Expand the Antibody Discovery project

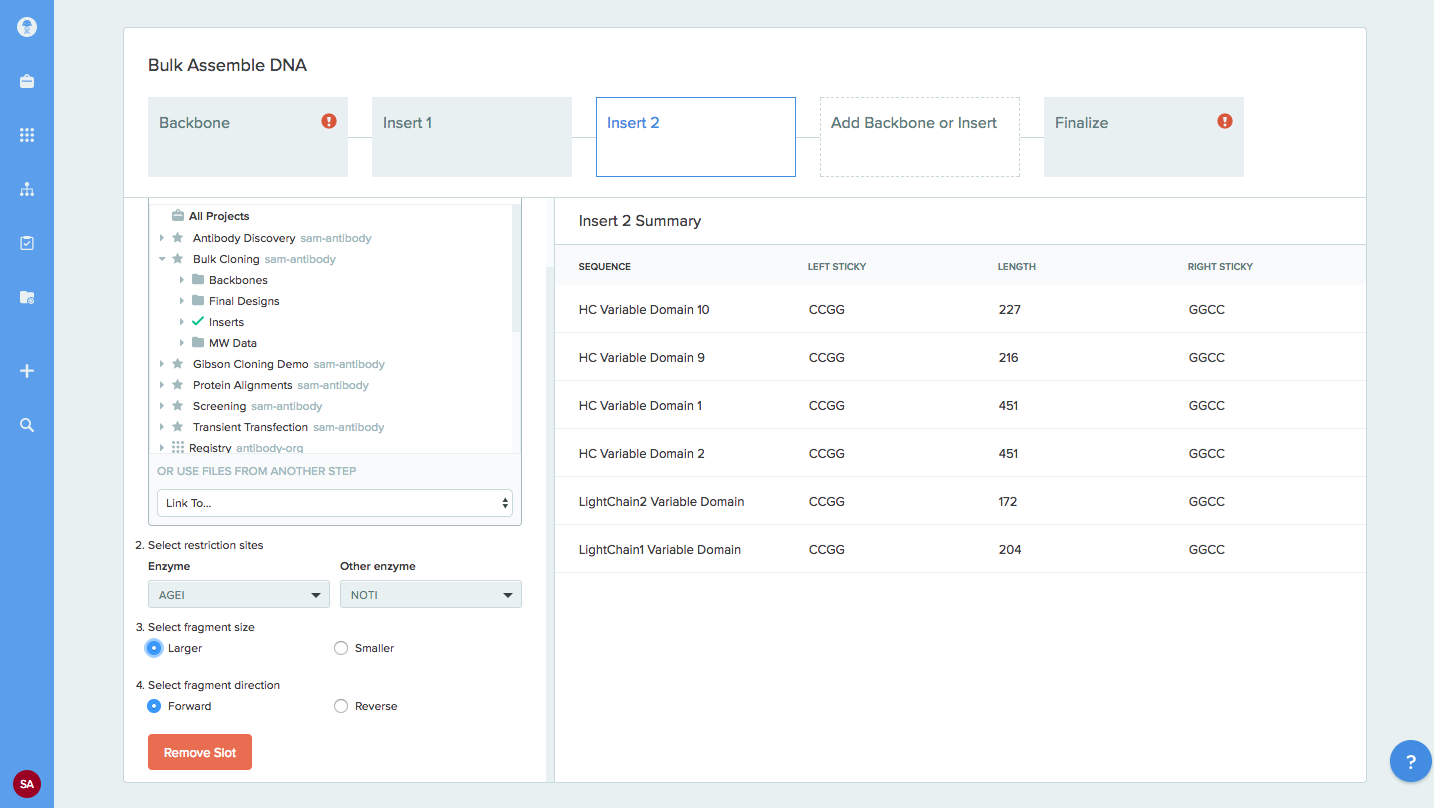coord(162,238)
